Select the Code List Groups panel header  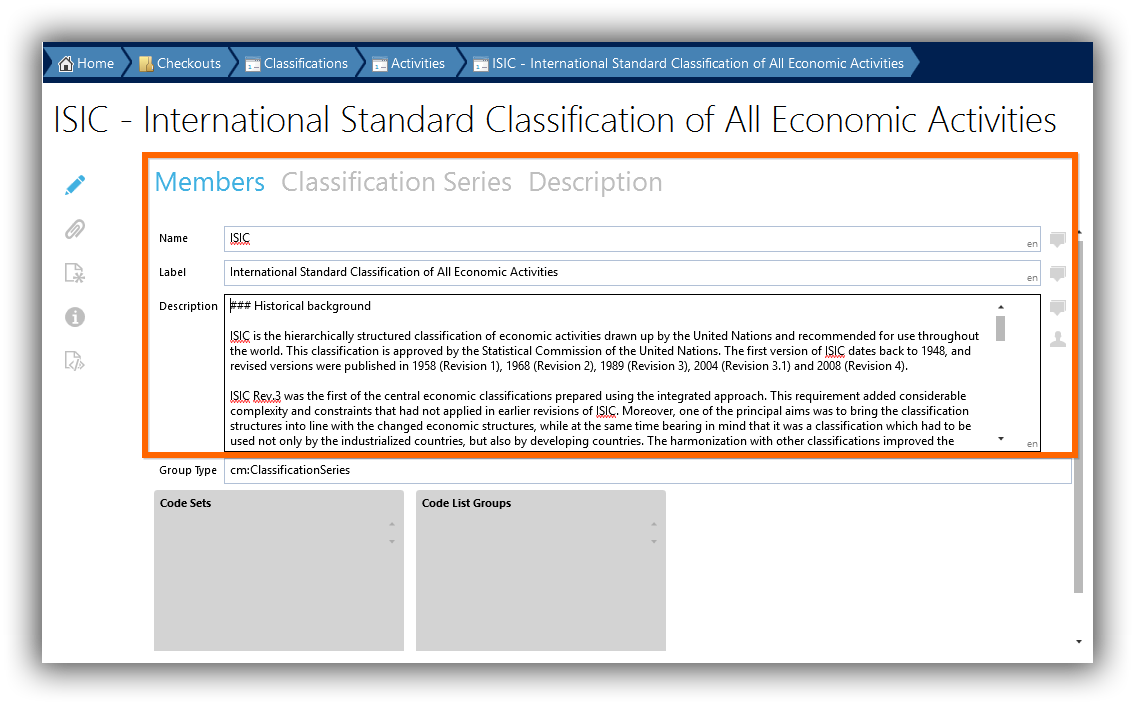tap(466, 503)
